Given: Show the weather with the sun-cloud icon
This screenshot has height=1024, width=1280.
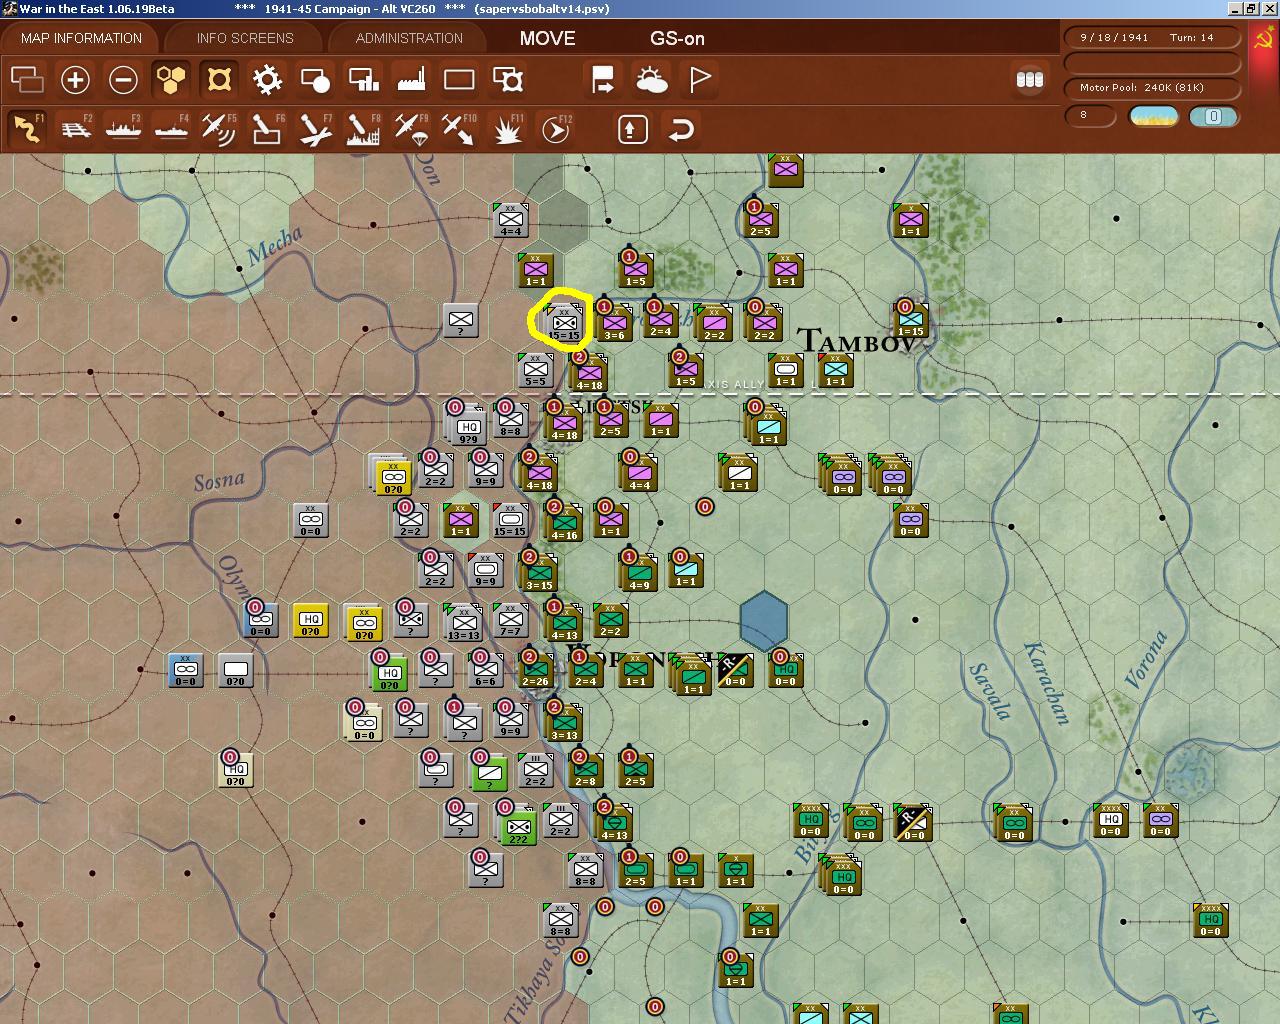Looking at the screenshot, I should [x=651, y=79].
